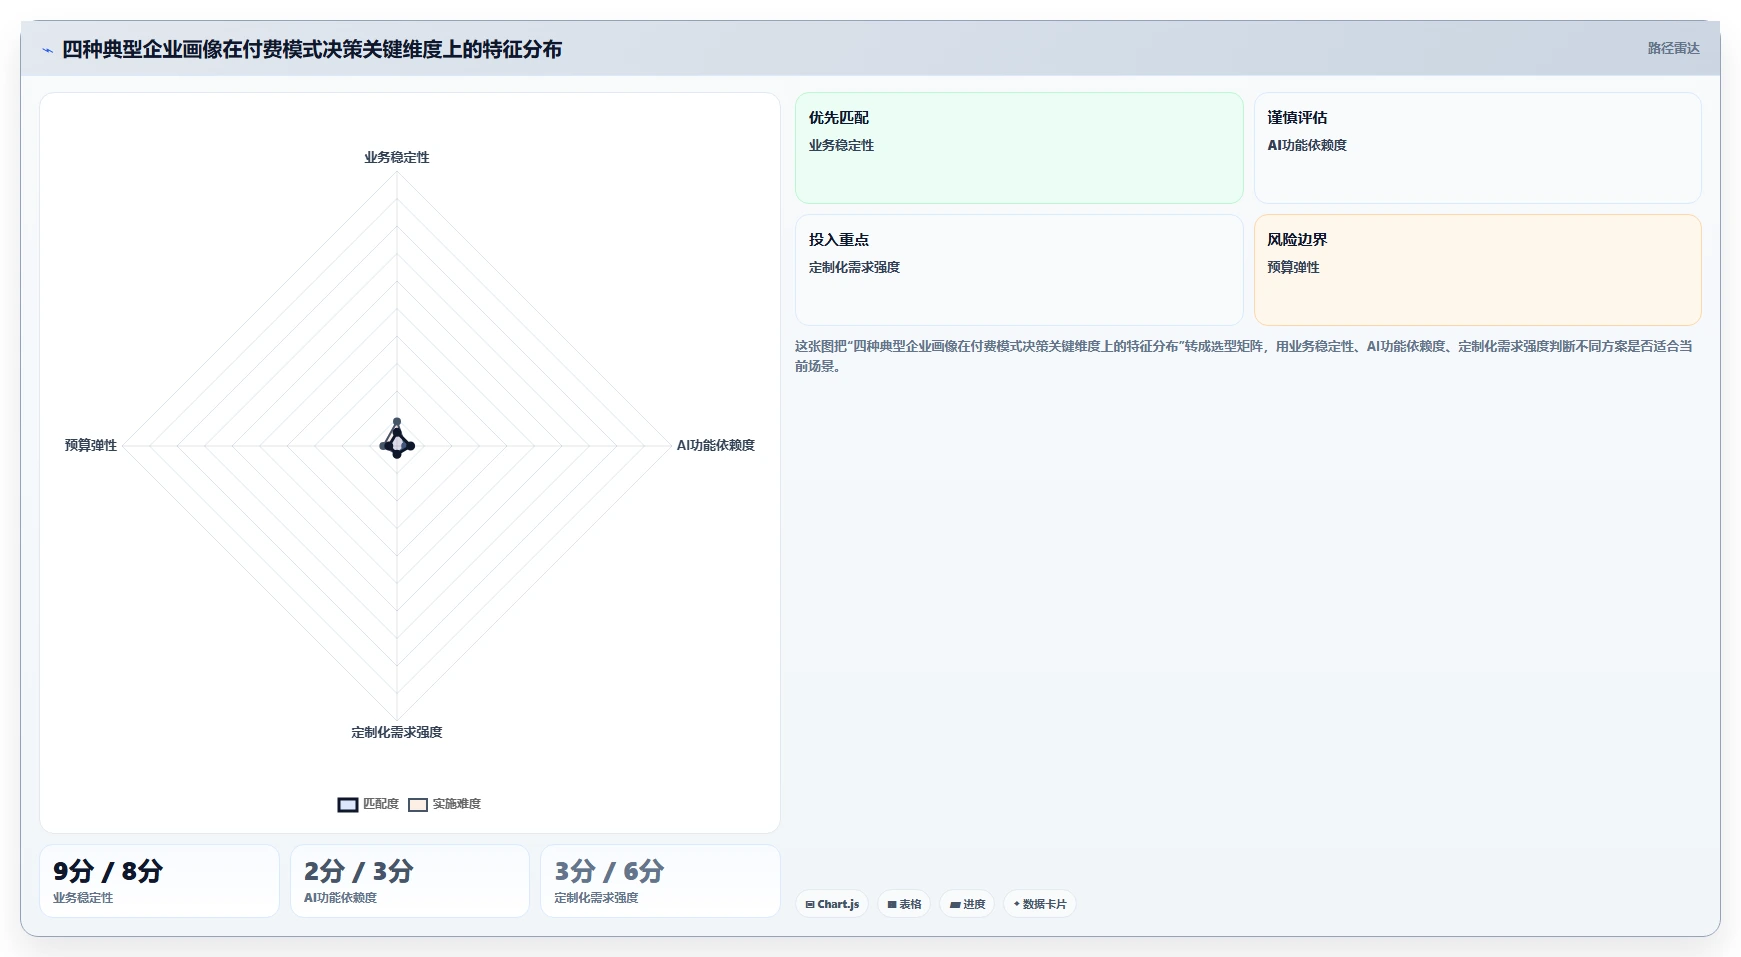Select the Chart.js tag chip
The image size is (1741, 957).
click(832, 904)
